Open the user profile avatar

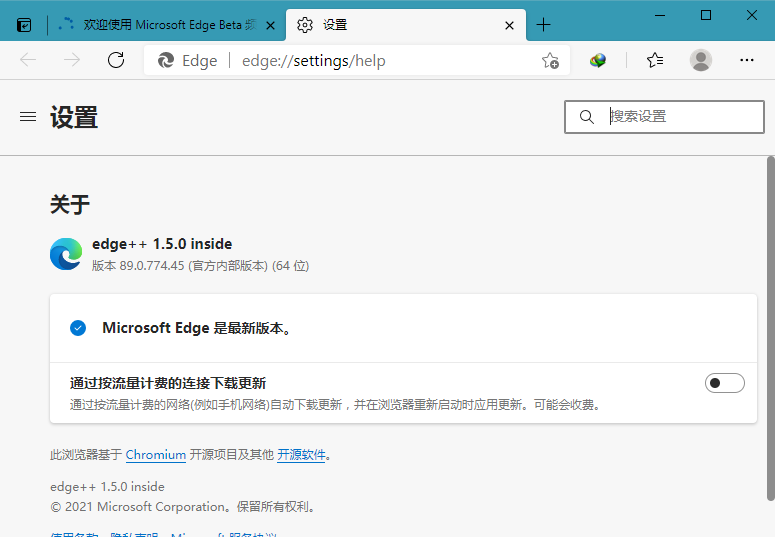click(x=701, y=60)
